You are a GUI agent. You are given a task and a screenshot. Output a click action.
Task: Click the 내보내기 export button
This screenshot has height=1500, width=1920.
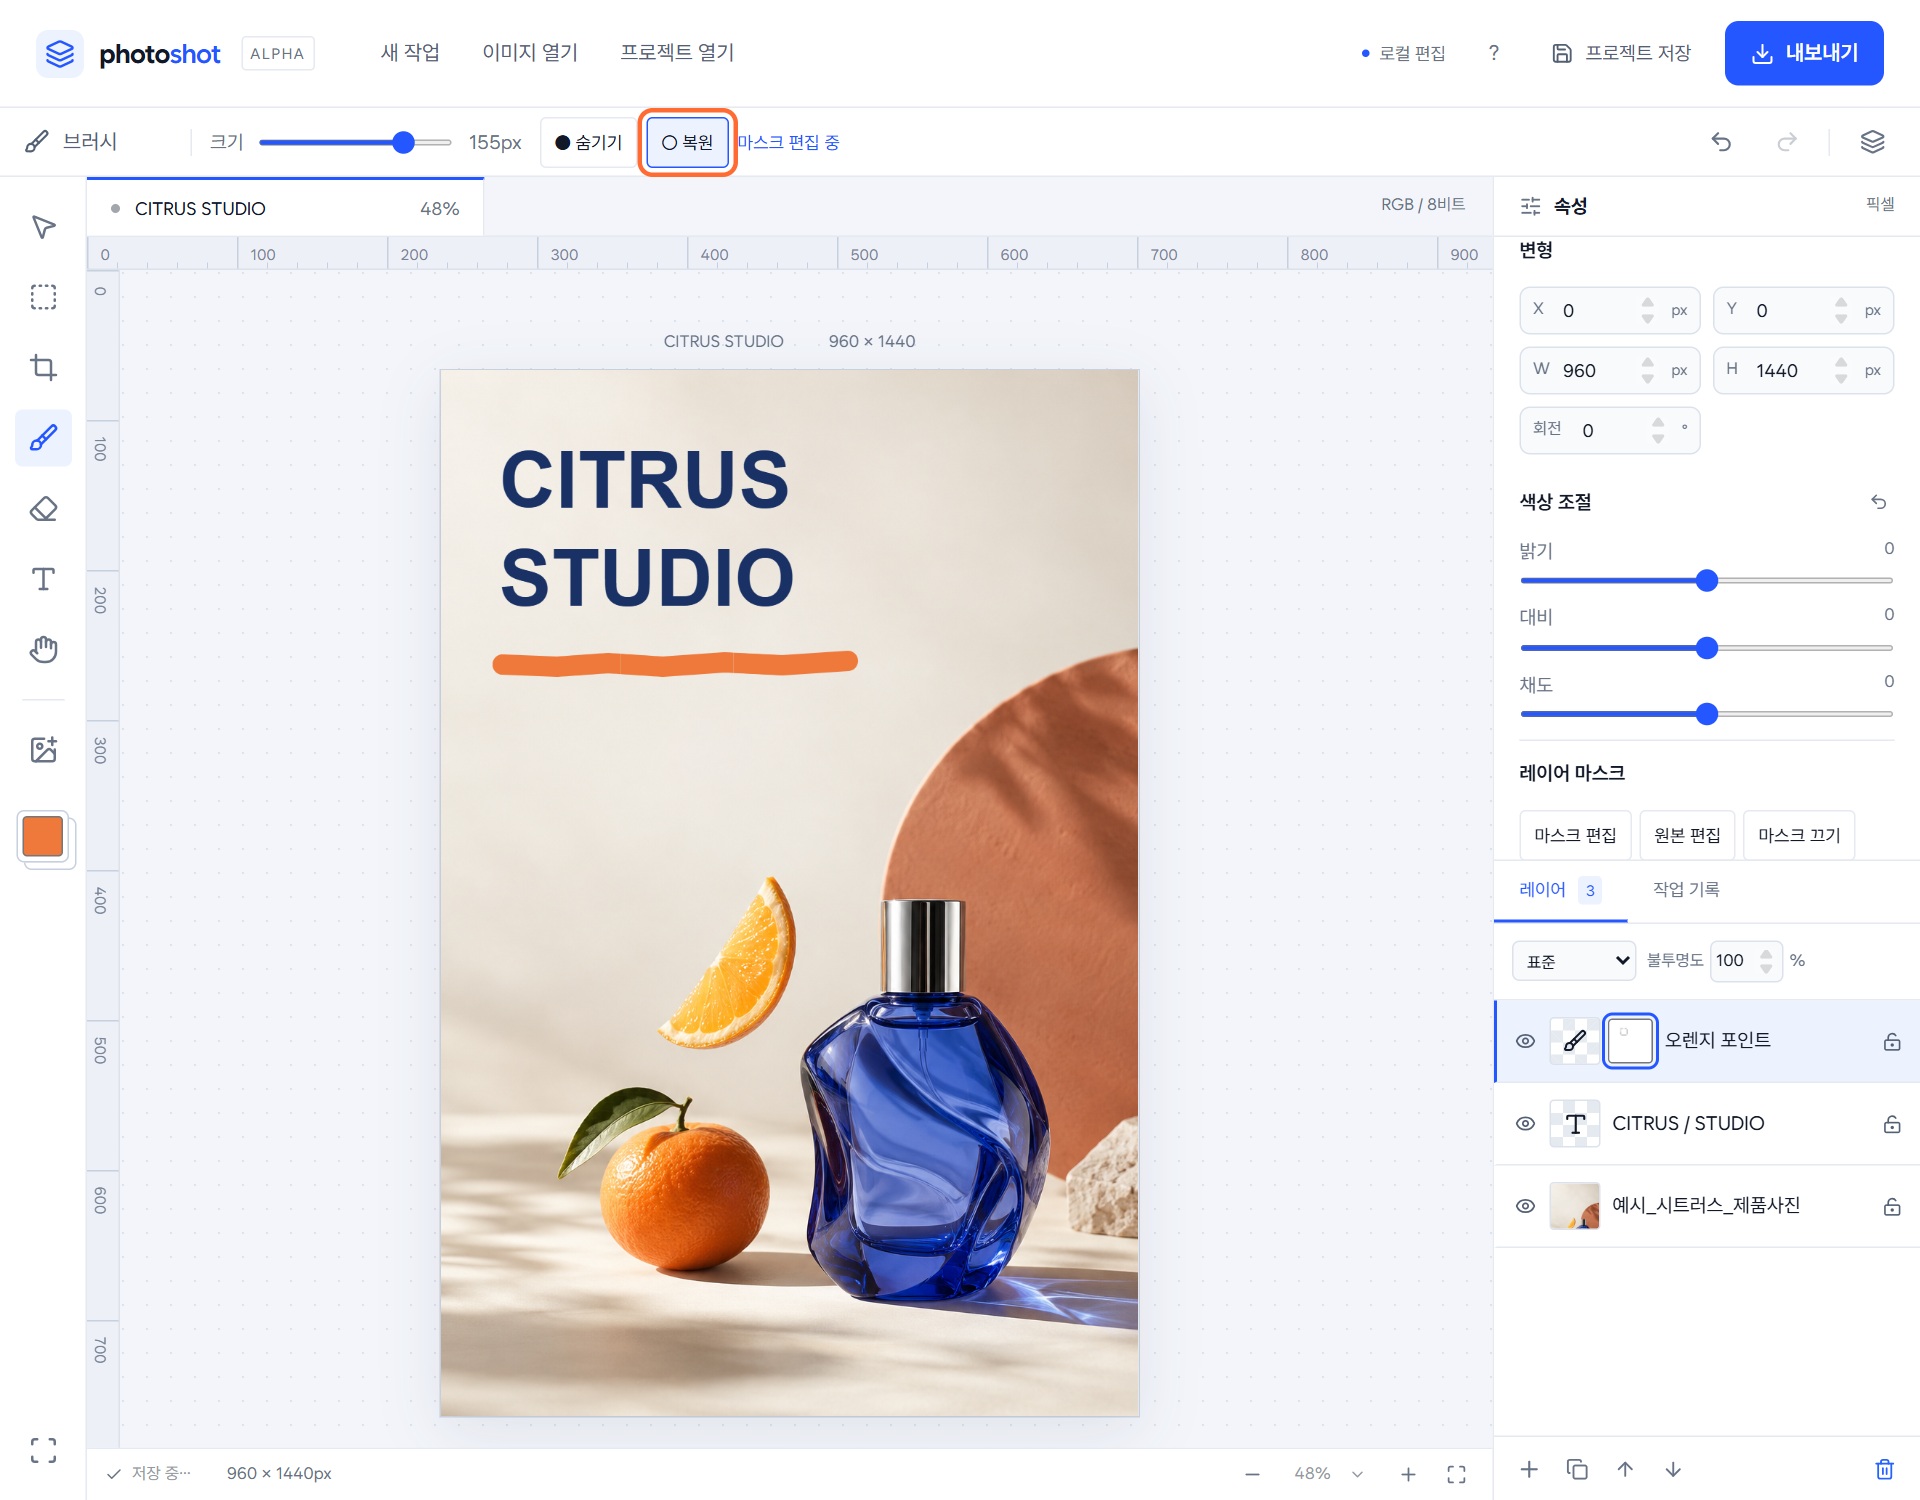(1804, 53)
